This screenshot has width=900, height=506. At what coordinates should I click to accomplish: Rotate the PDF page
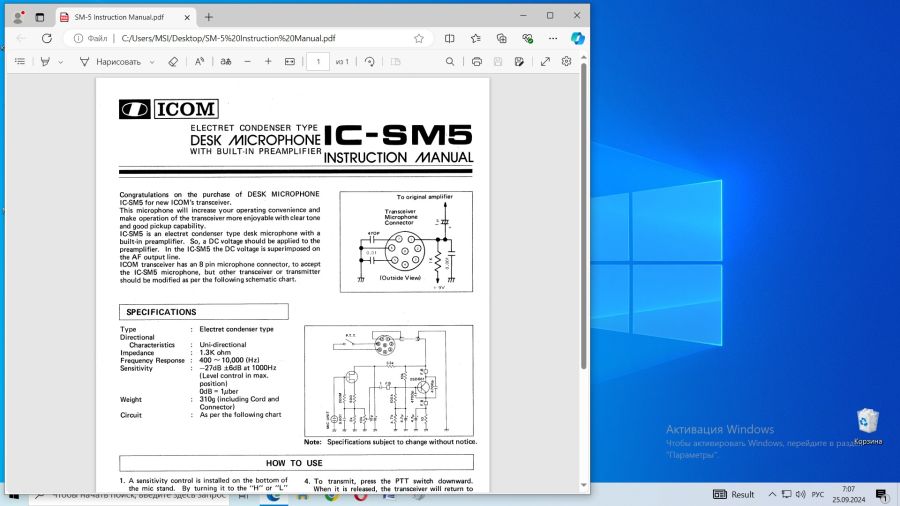370,61
